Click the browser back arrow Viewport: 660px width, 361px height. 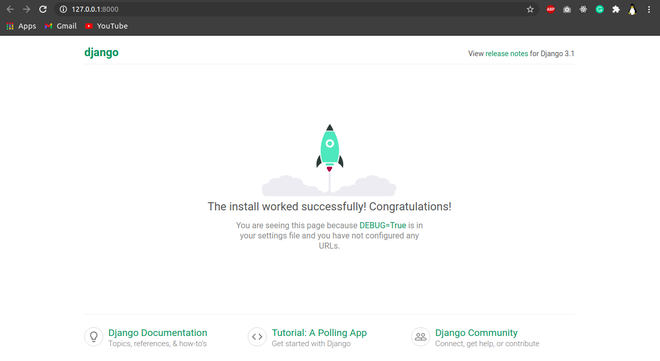10,9
